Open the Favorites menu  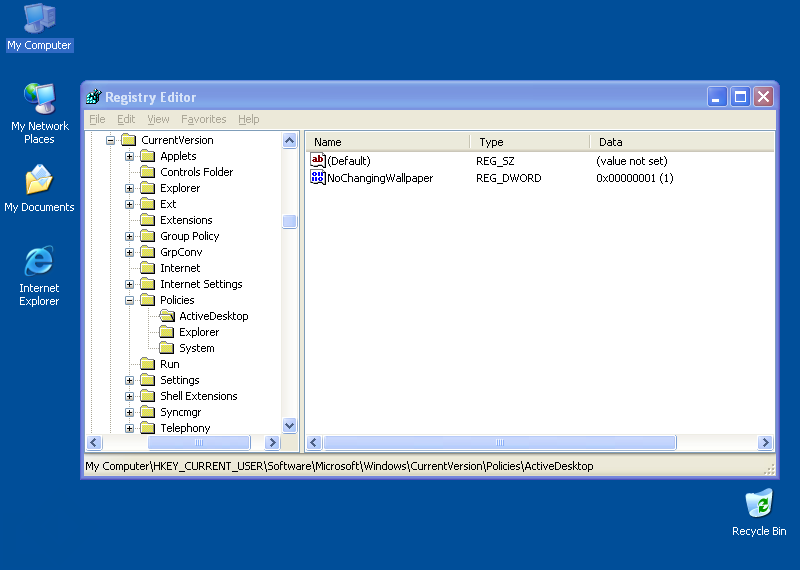point(204,119)
